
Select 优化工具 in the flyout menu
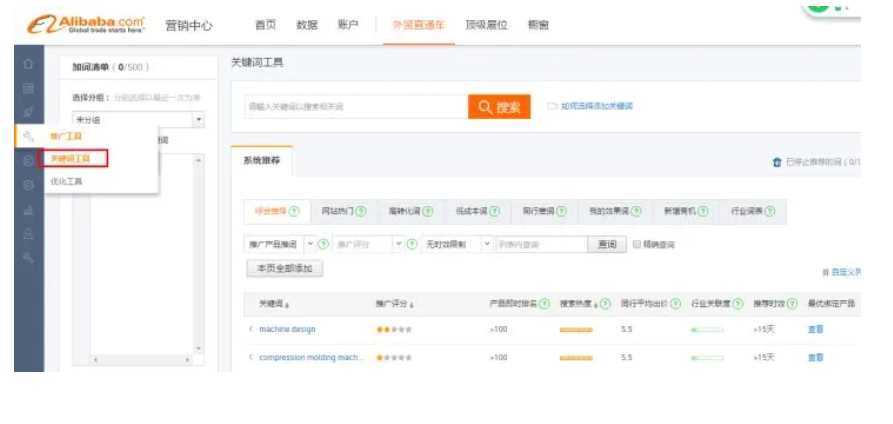coord(66,181)
